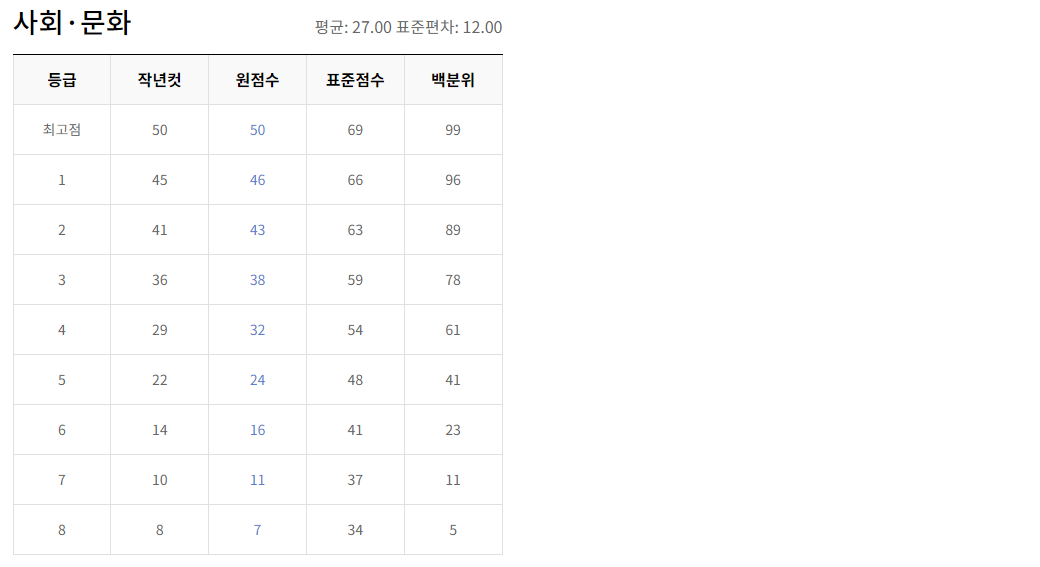This screenshot has width=1040, height=567.
Task: Click grade label 1 in 등급 column
Action: [62, 180]
